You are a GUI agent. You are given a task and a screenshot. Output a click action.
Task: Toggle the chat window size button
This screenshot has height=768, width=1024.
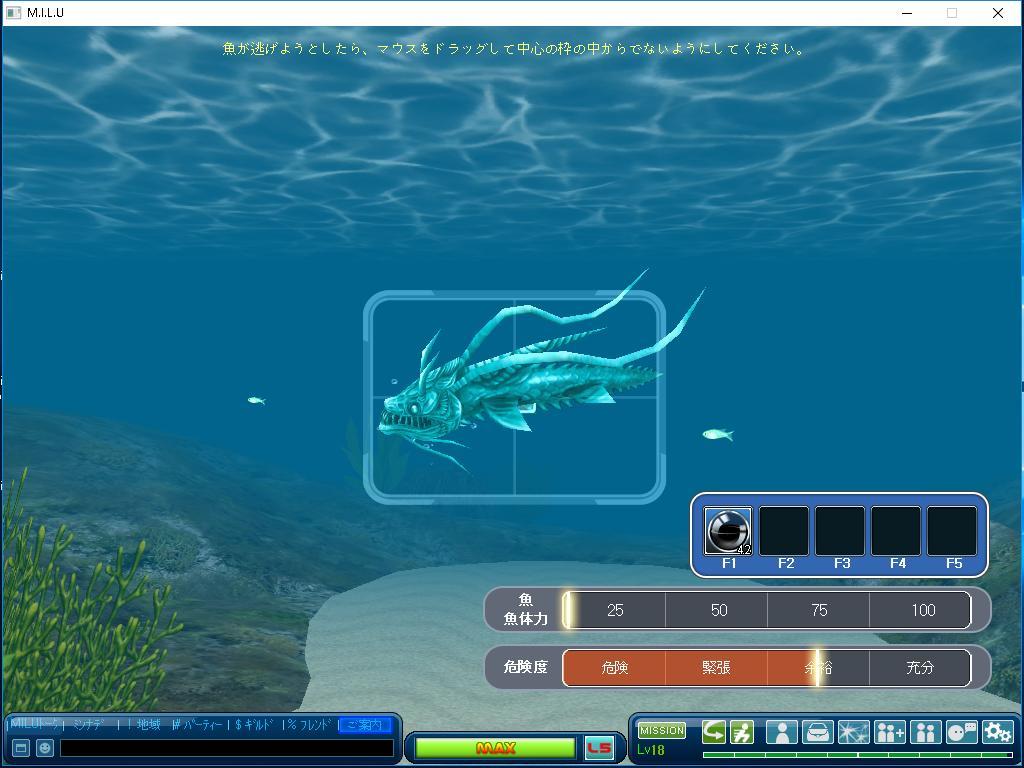(x=20, y=748)
